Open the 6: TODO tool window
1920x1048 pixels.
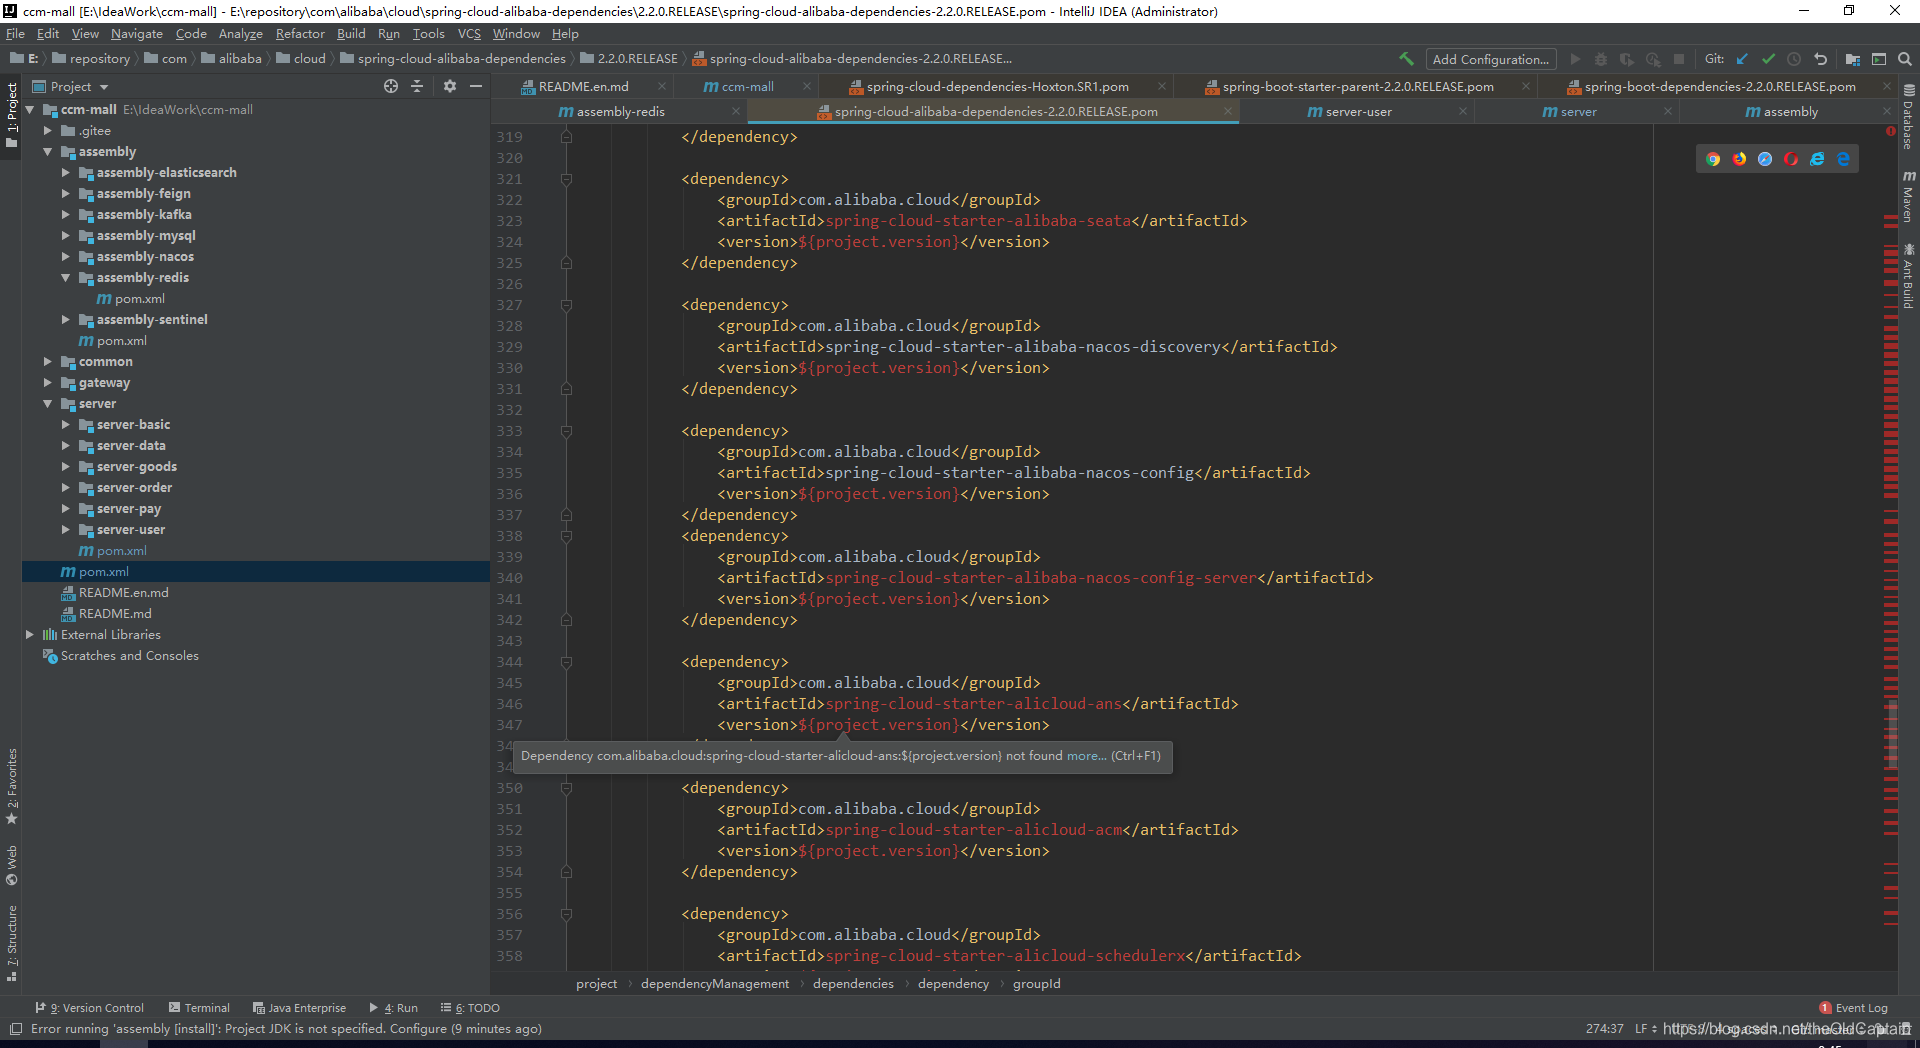point(470,1008)
